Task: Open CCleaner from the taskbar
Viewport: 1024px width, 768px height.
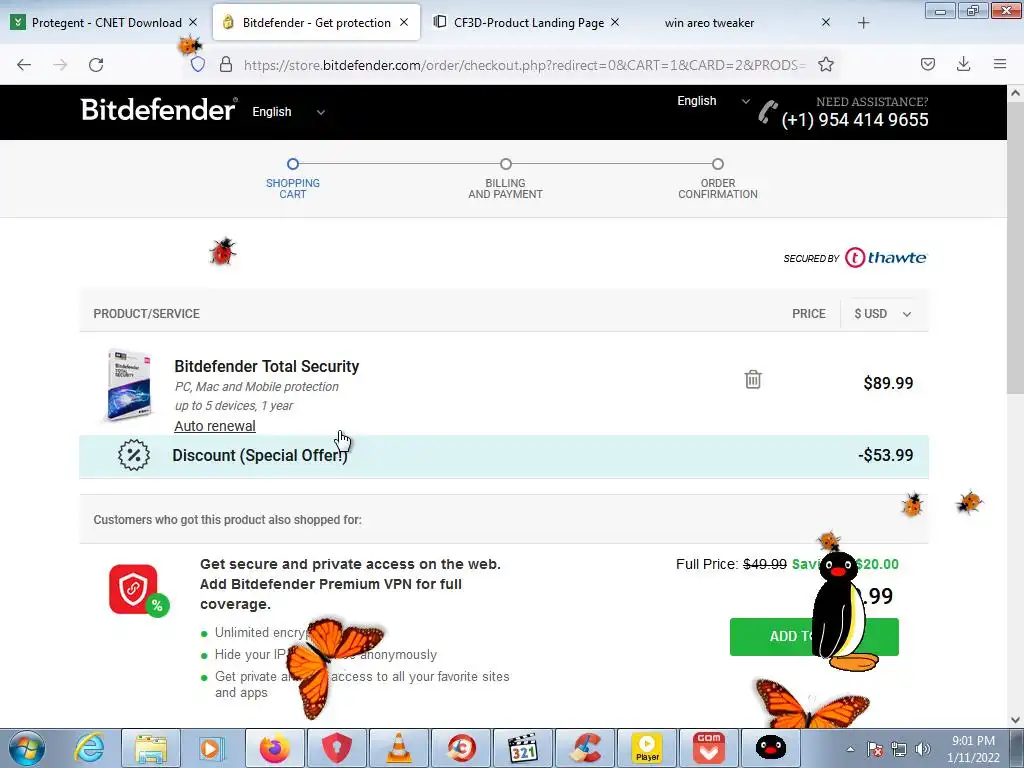Action: click(585, 748)
